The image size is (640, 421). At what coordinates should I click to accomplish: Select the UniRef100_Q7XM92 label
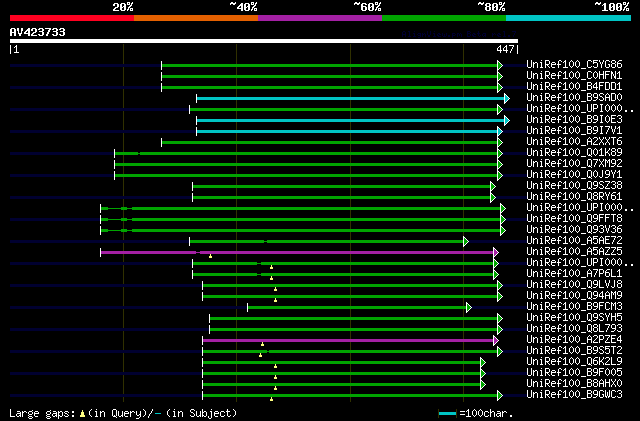click(x=574, y=163)
